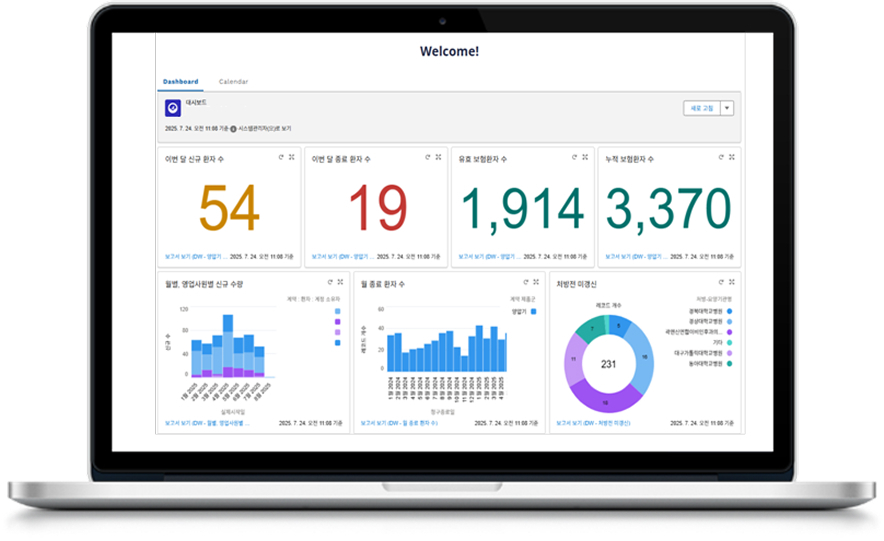Refresh the 이번 달 종료 환자 수 widget

pyautogui.click(x=427, y=157)
